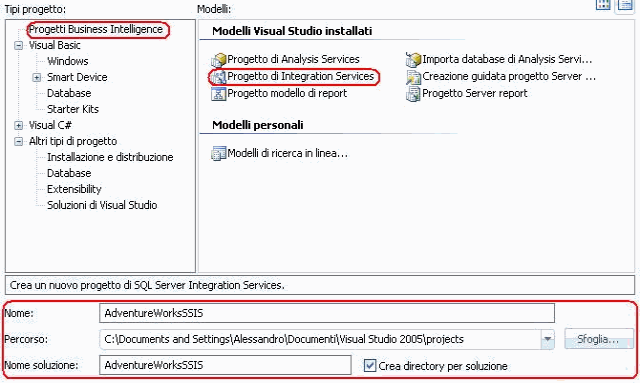Click the Sfoglia browse button
The image size is (640, 383).
tap(598, 339)
